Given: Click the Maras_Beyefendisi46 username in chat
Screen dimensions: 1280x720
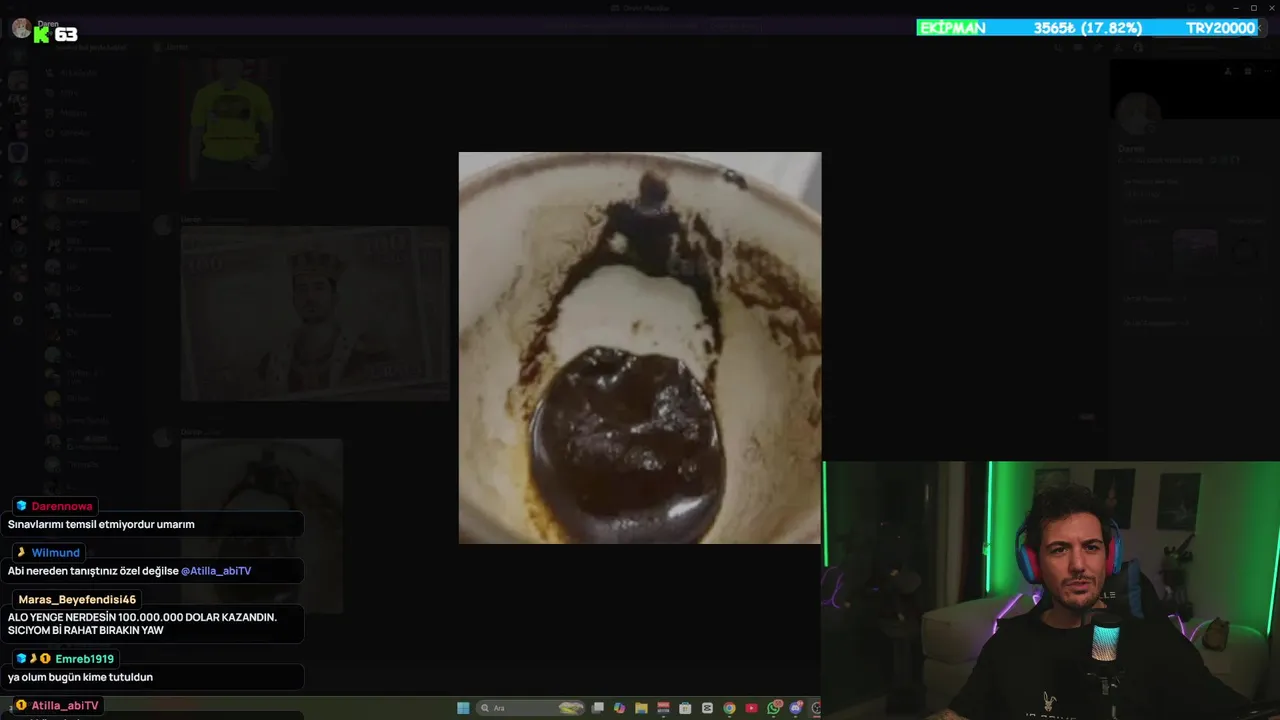Looking at the screenshot, I should (77, 599).
